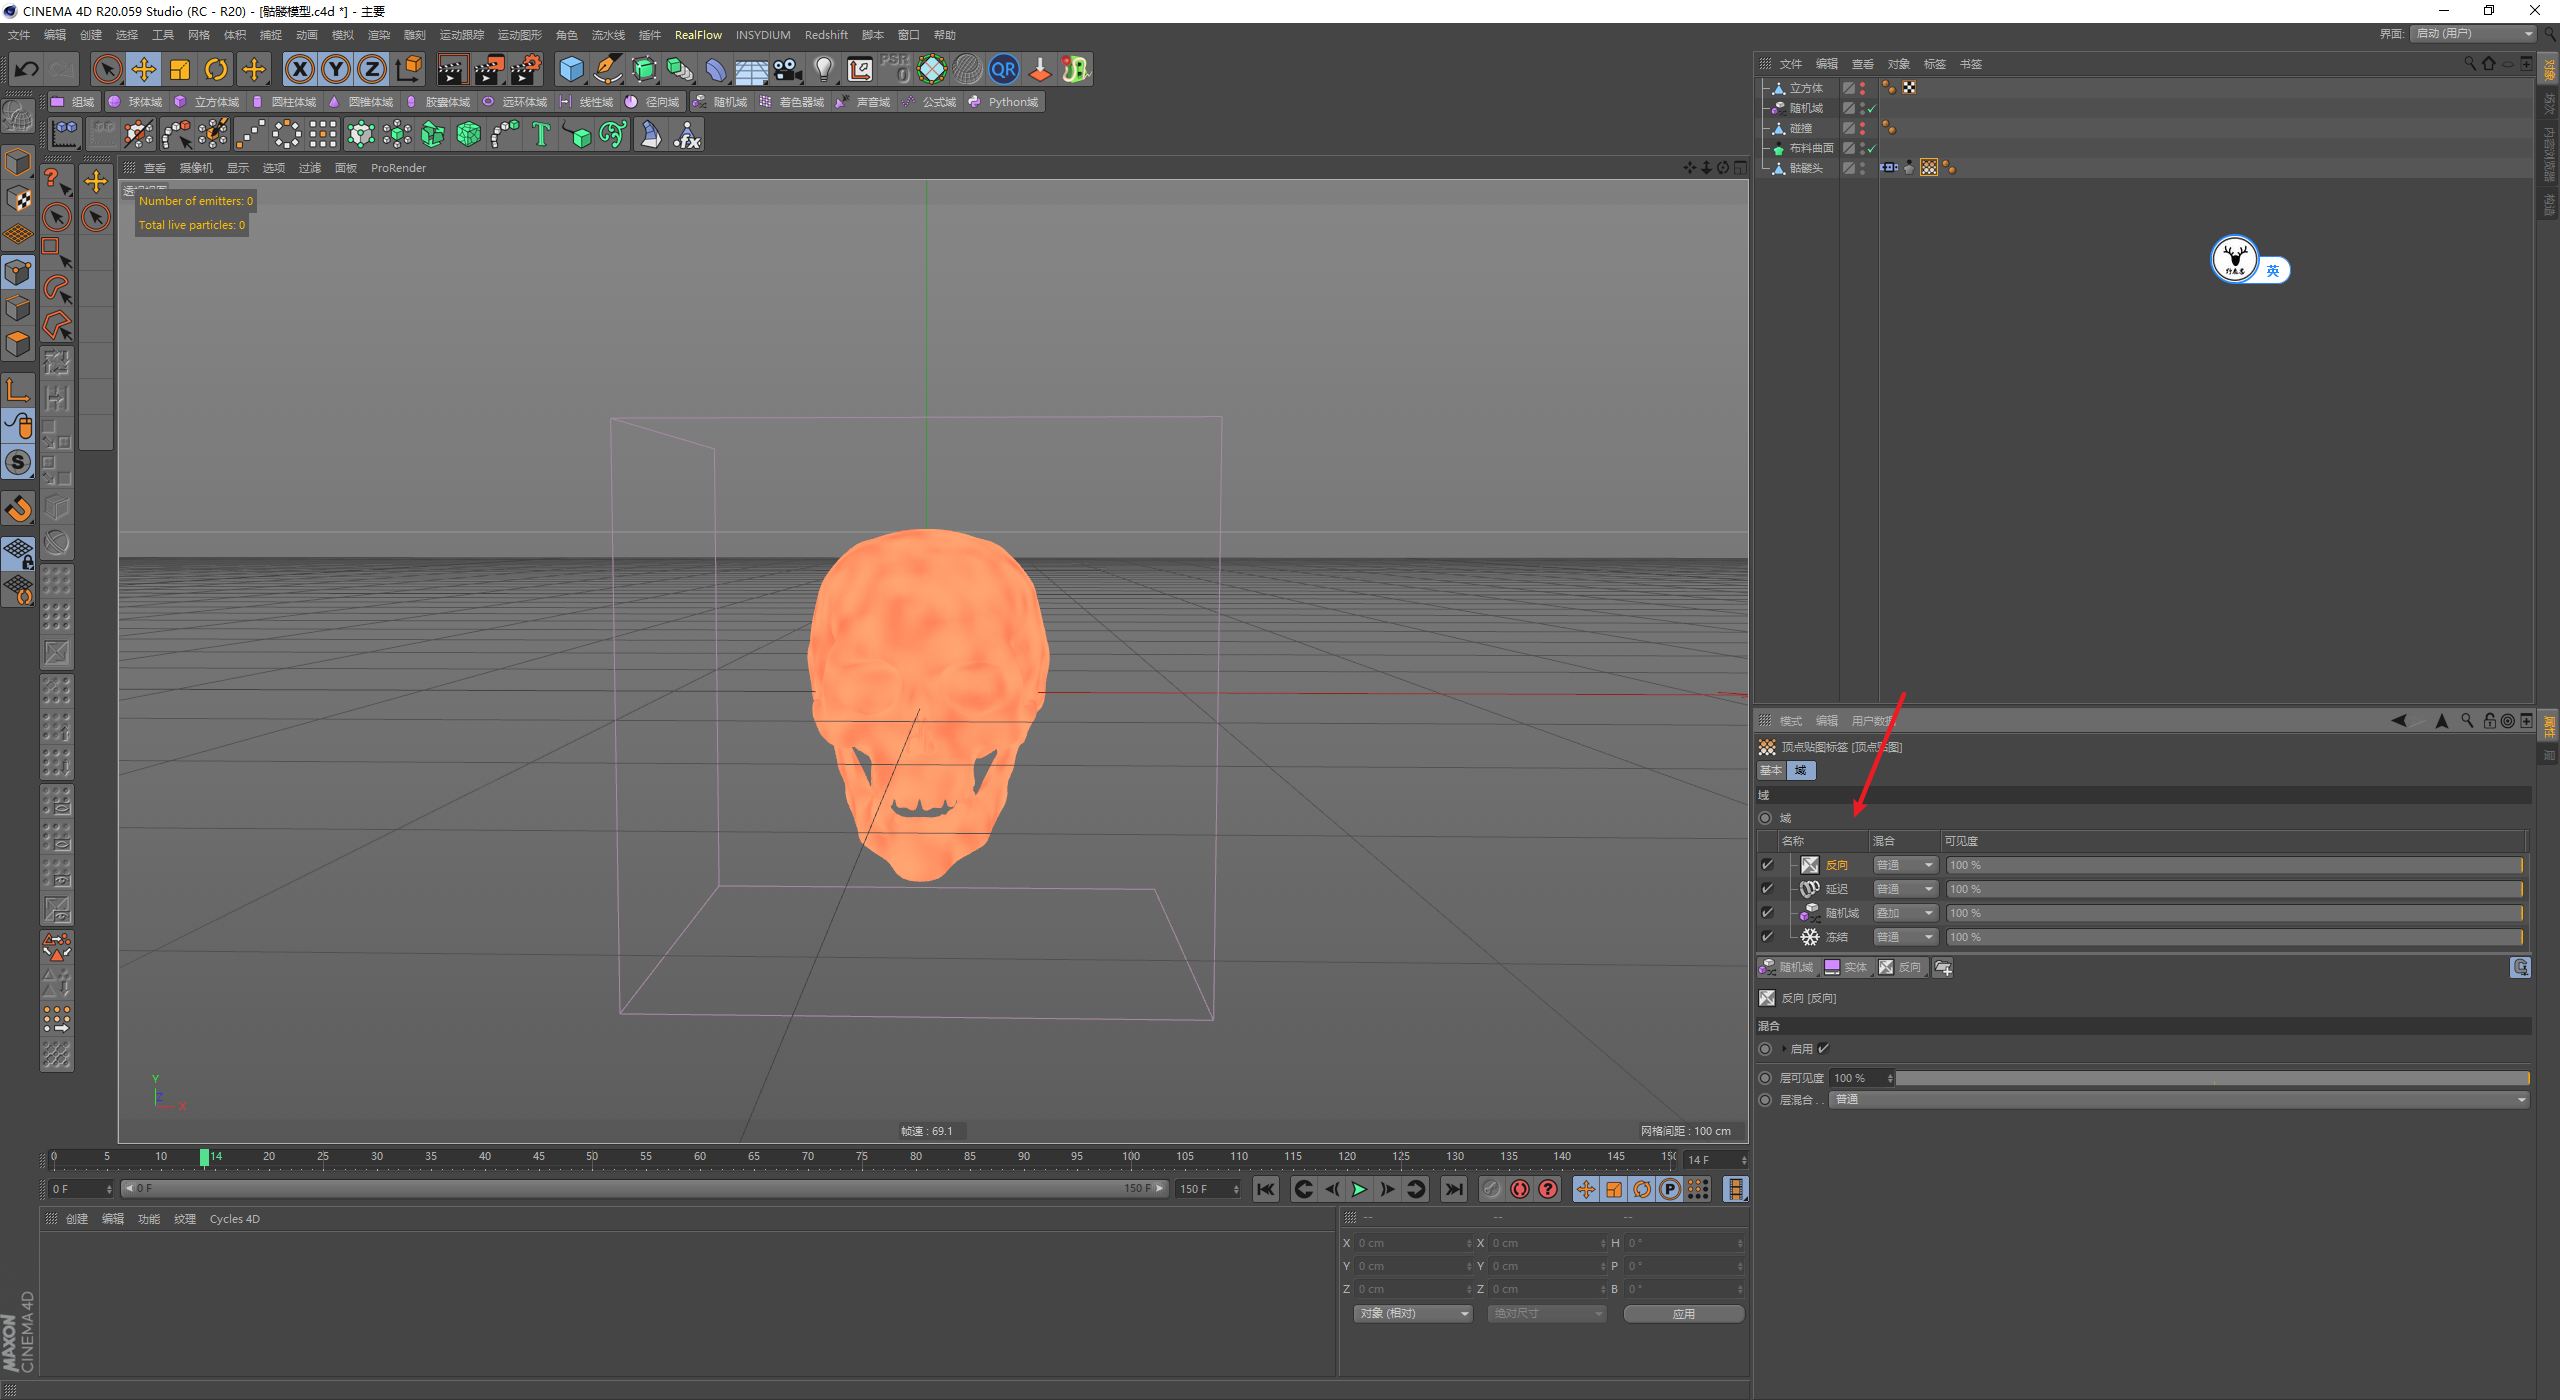Toggle the 启用 checkbox under 混合

[x=1823, y=1049]
